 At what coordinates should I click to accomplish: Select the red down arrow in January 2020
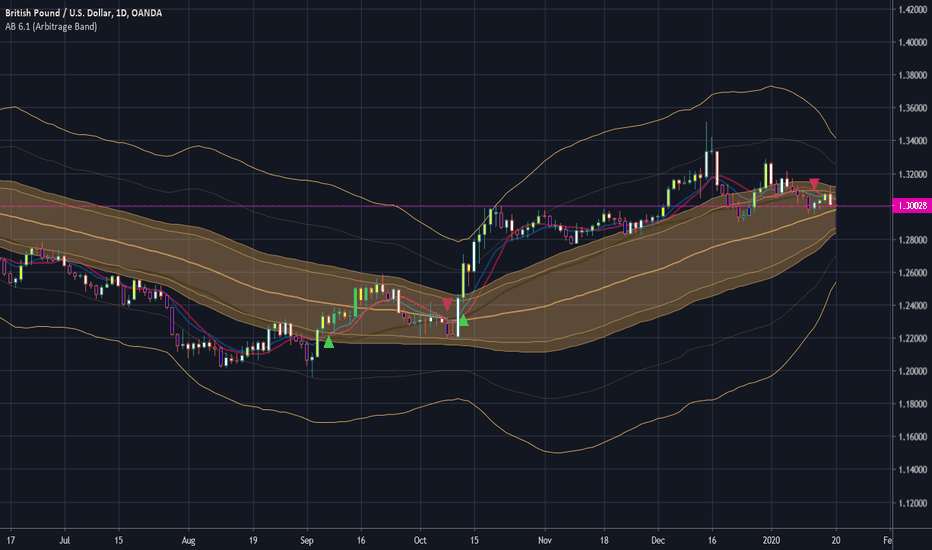click(x=815, y=184)
